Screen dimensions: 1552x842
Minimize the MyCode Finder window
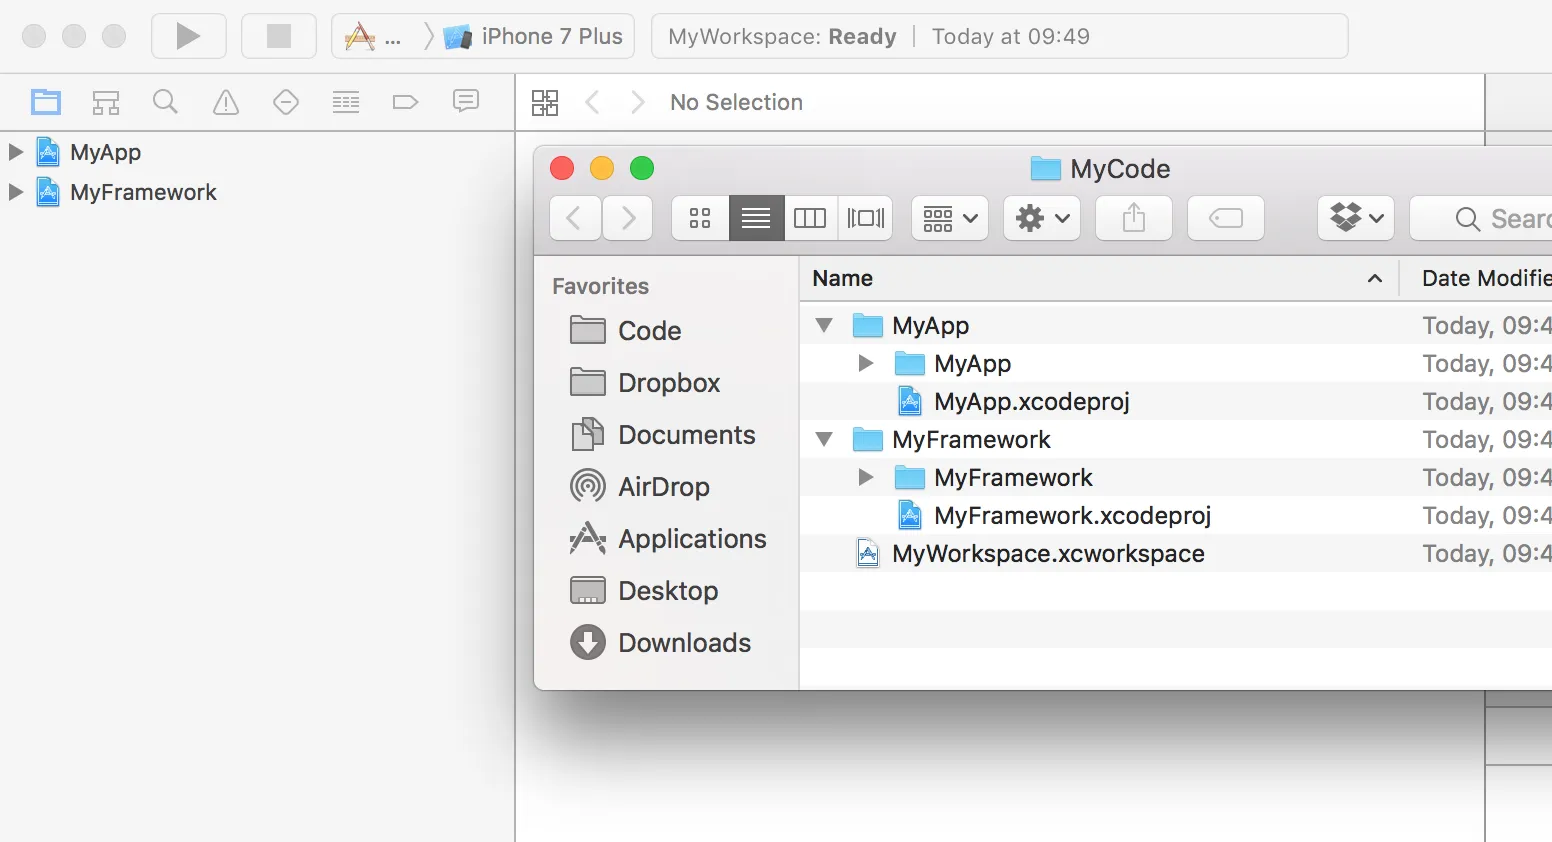point(602,168)
